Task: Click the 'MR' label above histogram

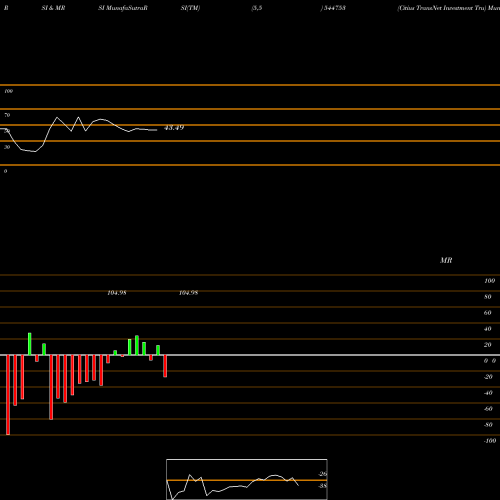Action: tap(446, 260)
